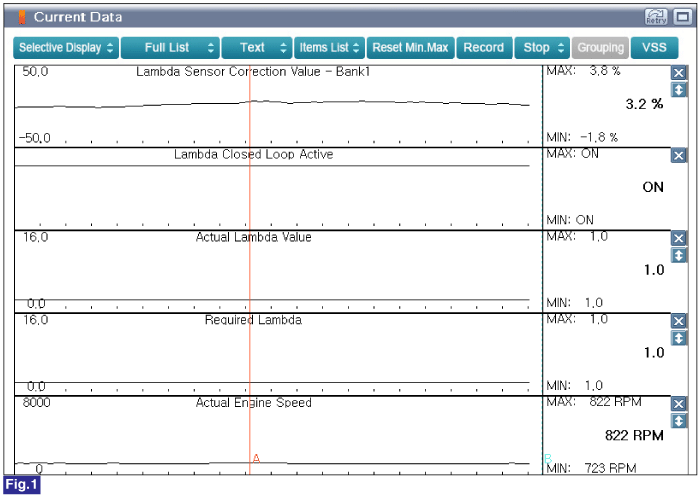Open the Stop dropdown button

click(542, 48)
